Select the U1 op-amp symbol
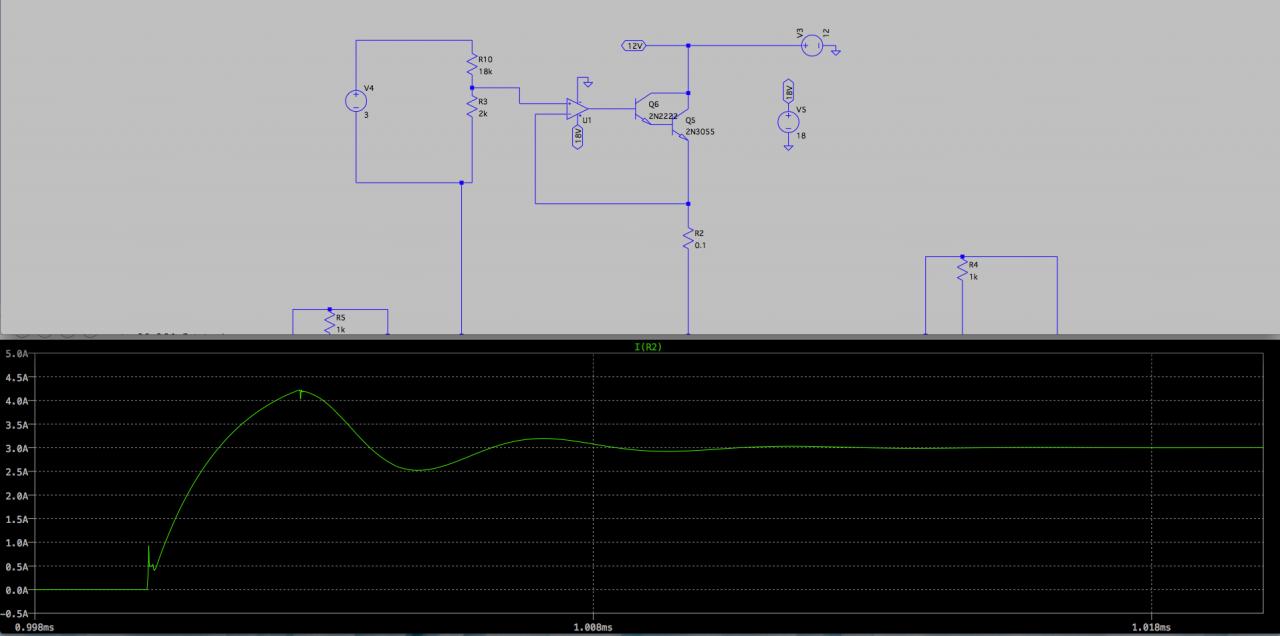 pyautogui.click(x=577, y=109)
